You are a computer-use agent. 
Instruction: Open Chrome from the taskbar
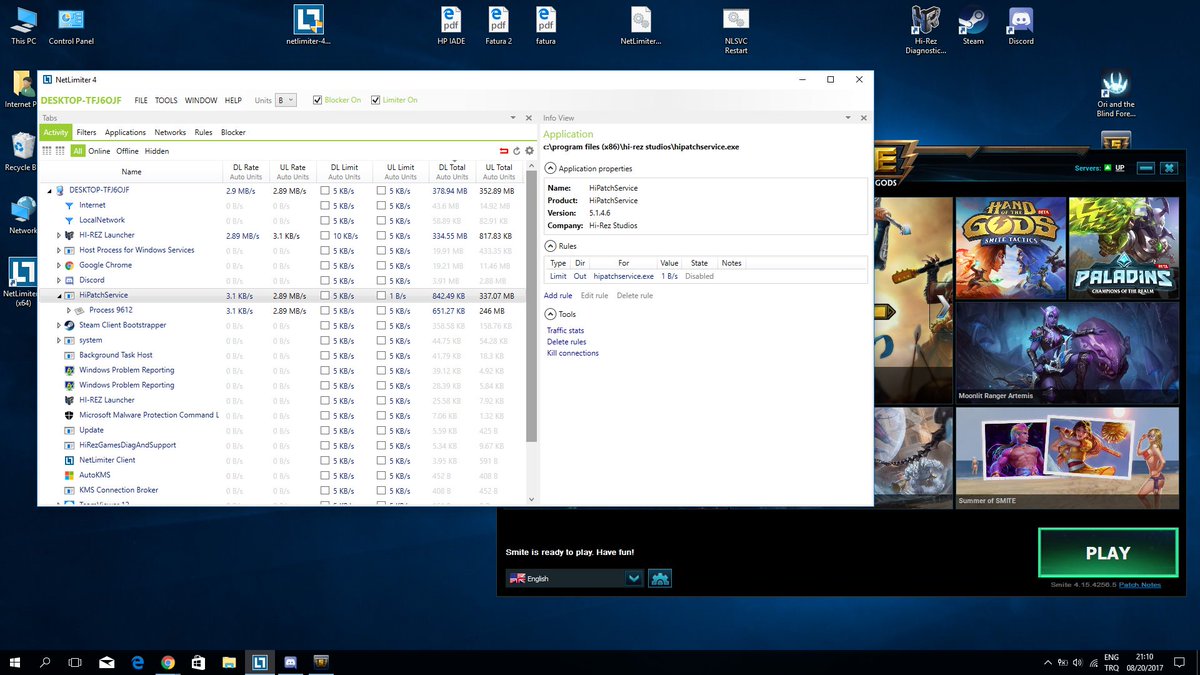[167, 662]
